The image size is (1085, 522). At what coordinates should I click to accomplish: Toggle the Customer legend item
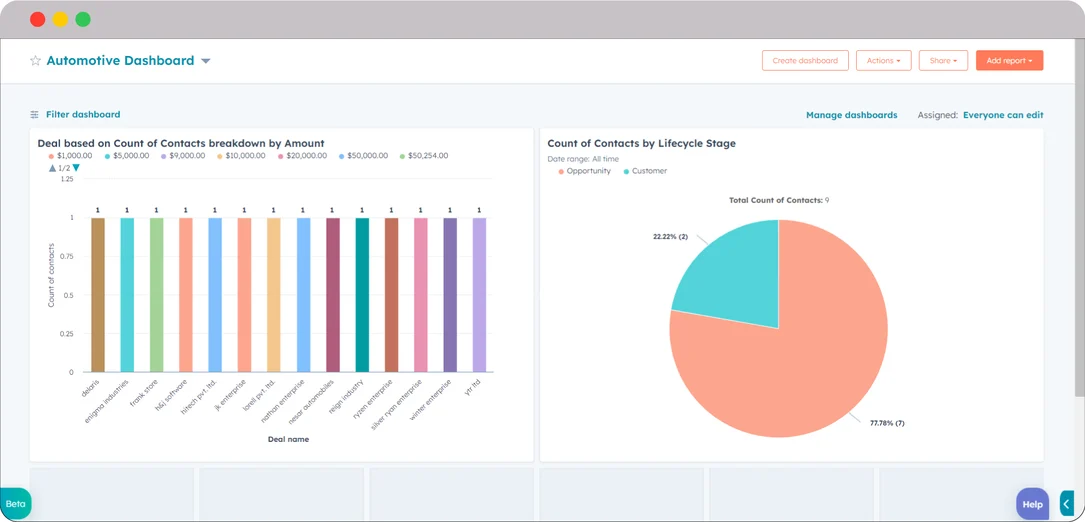[645, 171]
